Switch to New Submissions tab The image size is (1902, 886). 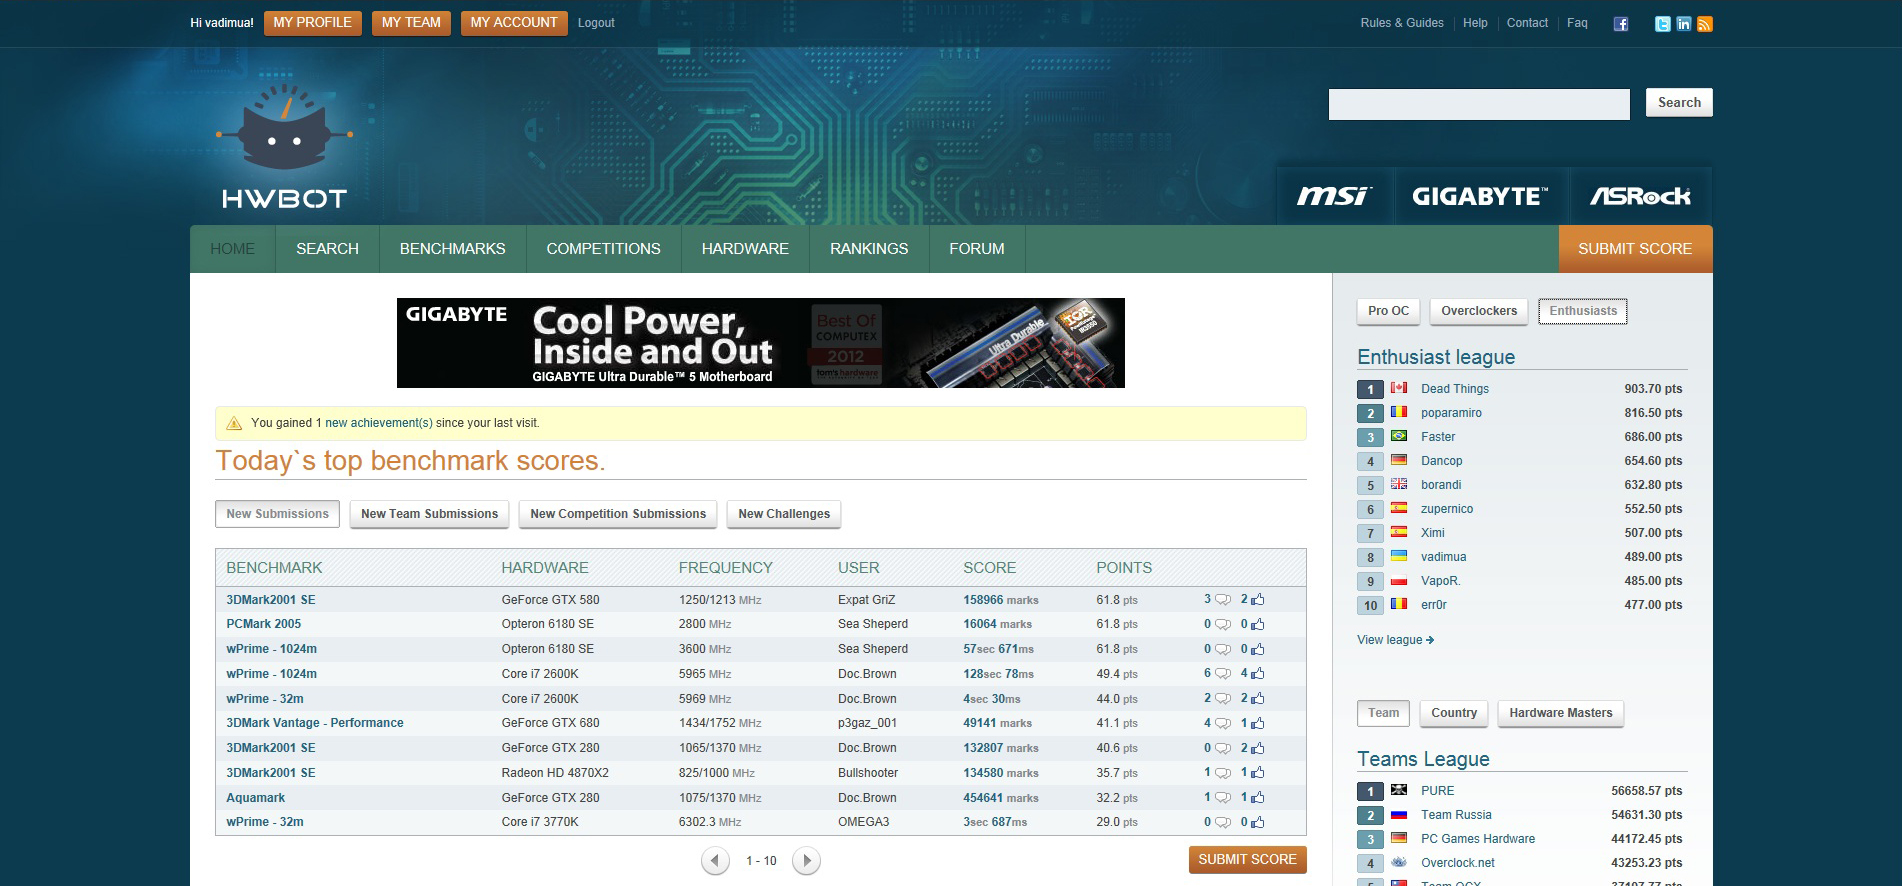277,514
